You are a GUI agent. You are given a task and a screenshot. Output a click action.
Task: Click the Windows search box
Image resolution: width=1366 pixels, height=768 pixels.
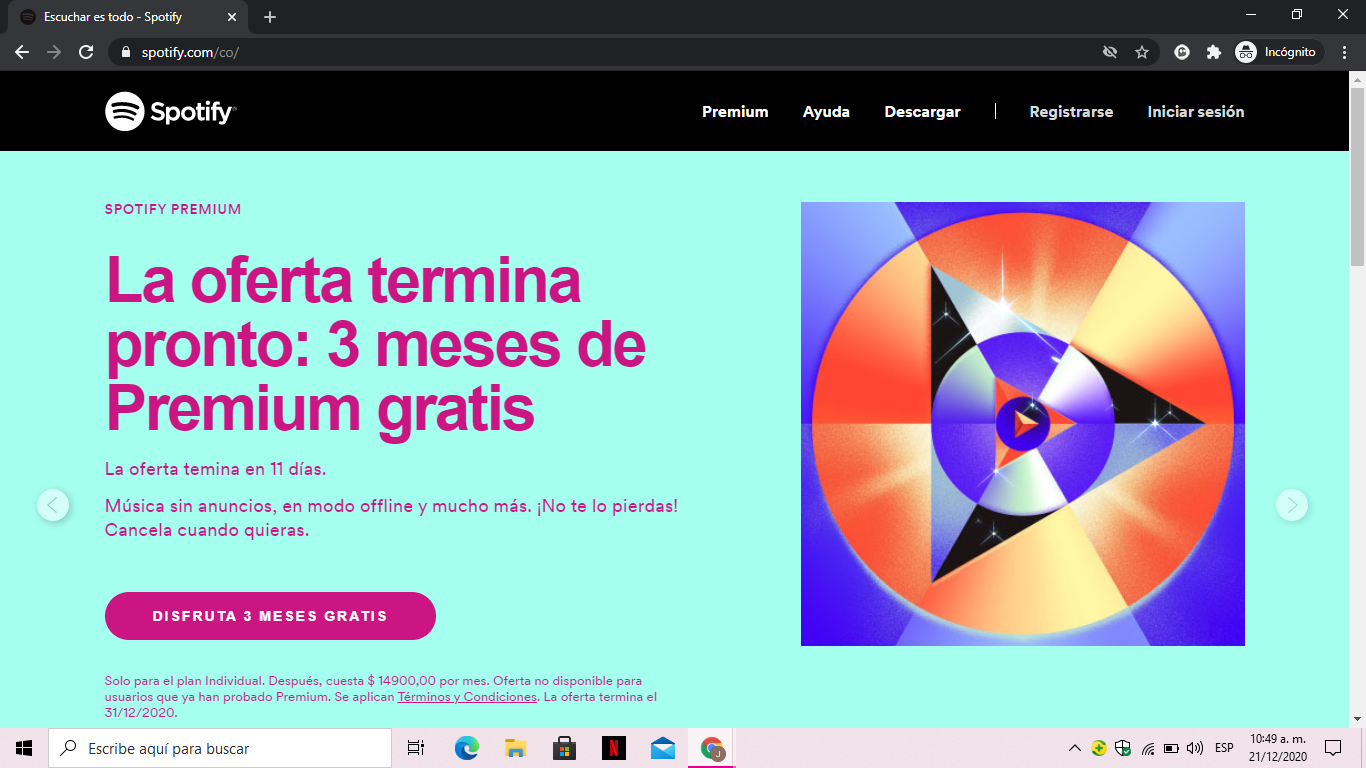[220, 748]
